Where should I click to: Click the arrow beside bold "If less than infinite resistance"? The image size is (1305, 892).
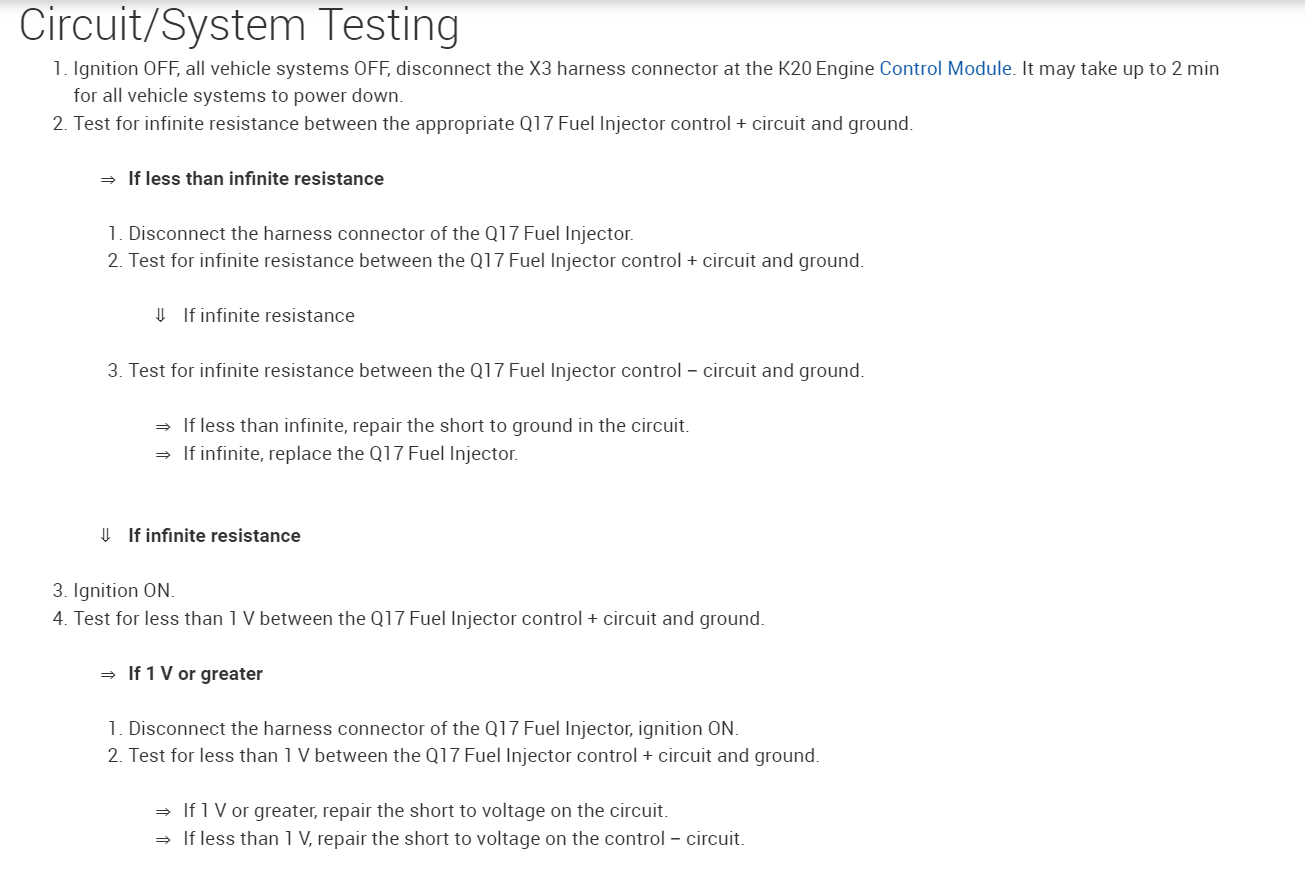tap(108, 179)
